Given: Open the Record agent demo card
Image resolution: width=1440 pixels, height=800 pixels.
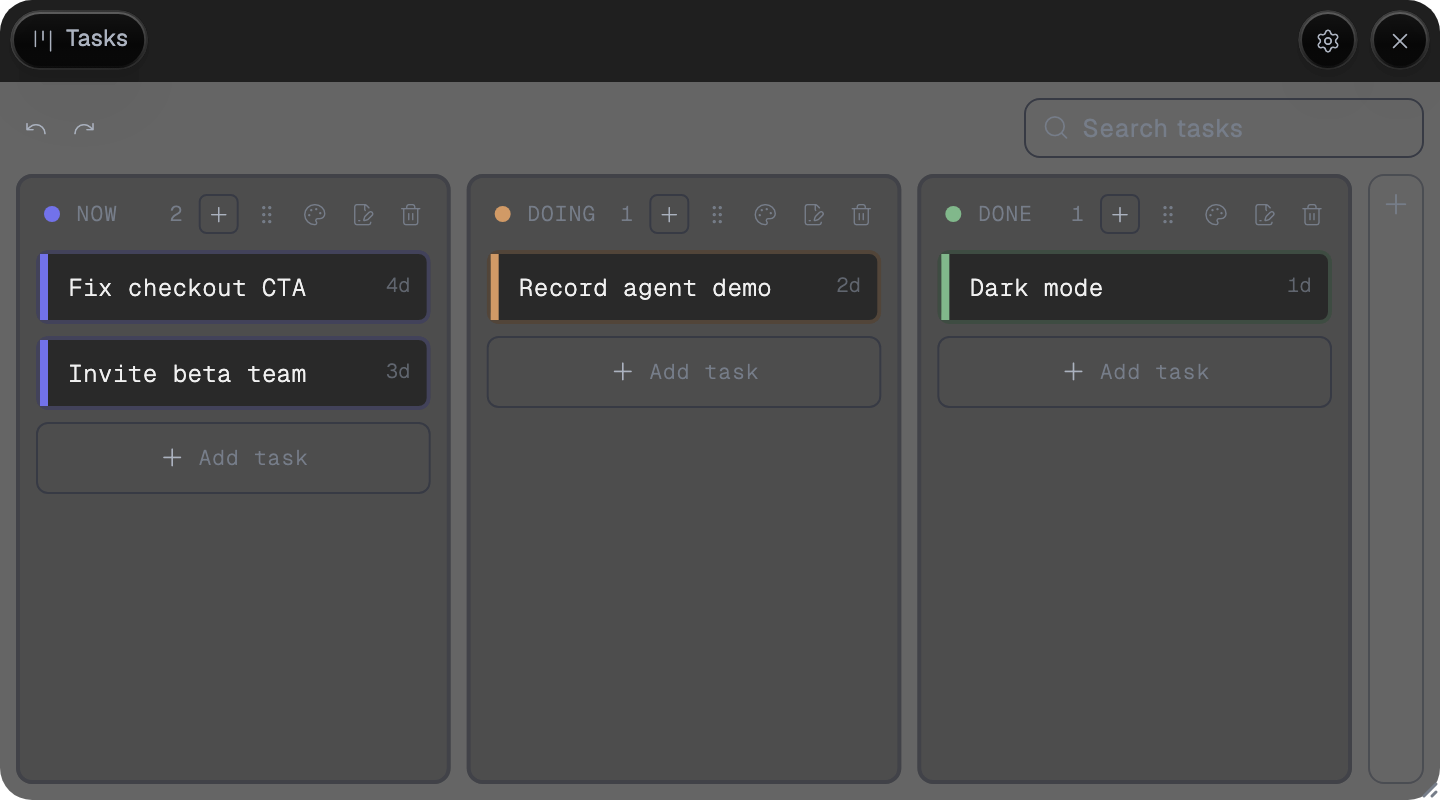Looking at the screenshot, I should [684, 287].
